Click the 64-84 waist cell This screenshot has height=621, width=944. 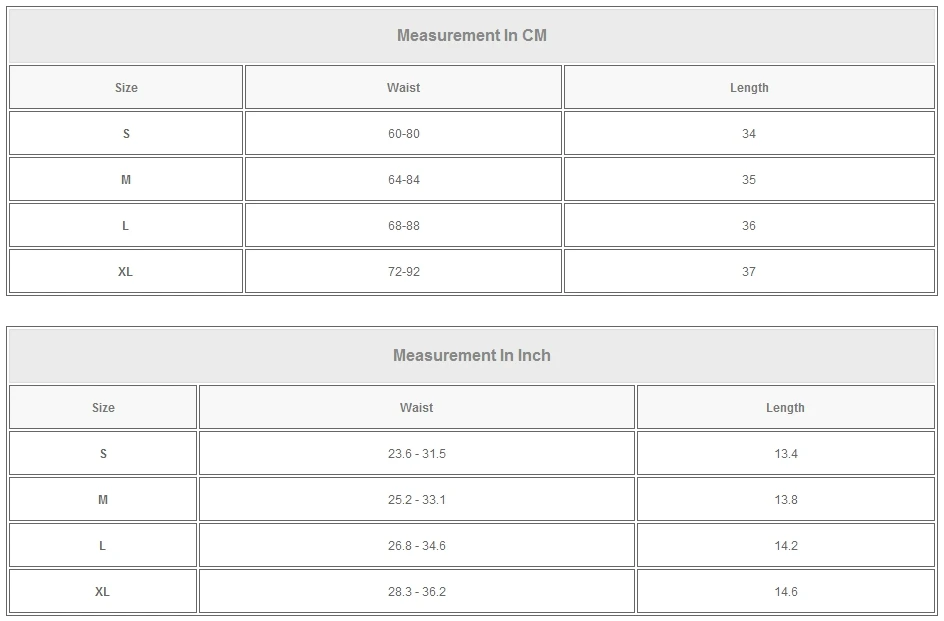[403, 180]
